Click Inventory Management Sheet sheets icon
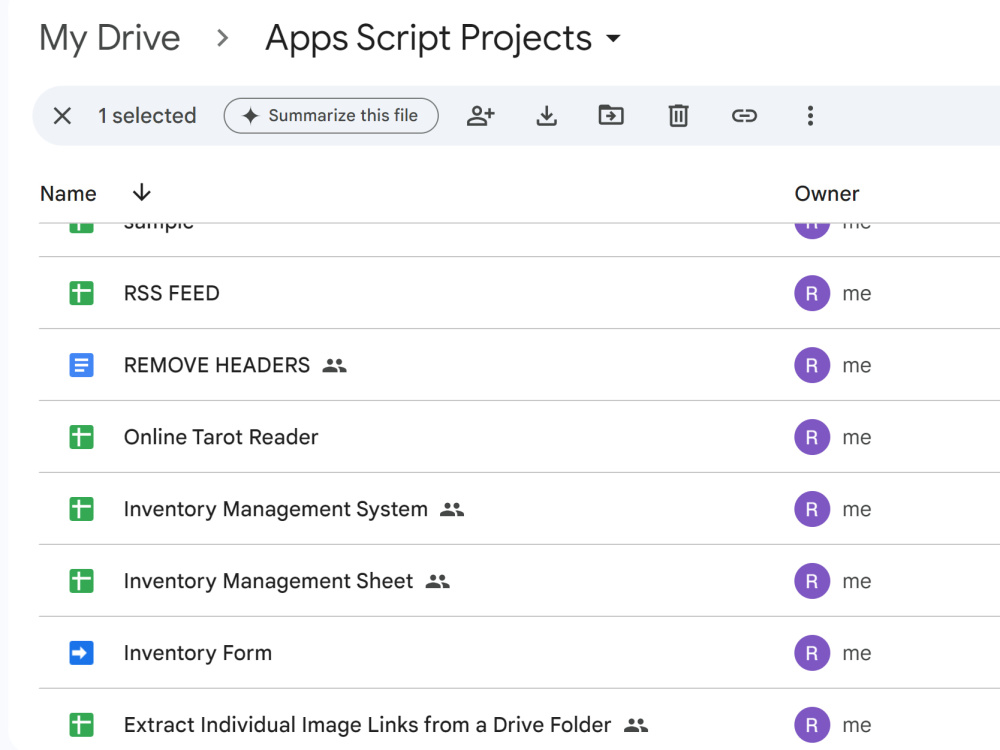Viewport: 1000px width, 750px height. point(81,581)
